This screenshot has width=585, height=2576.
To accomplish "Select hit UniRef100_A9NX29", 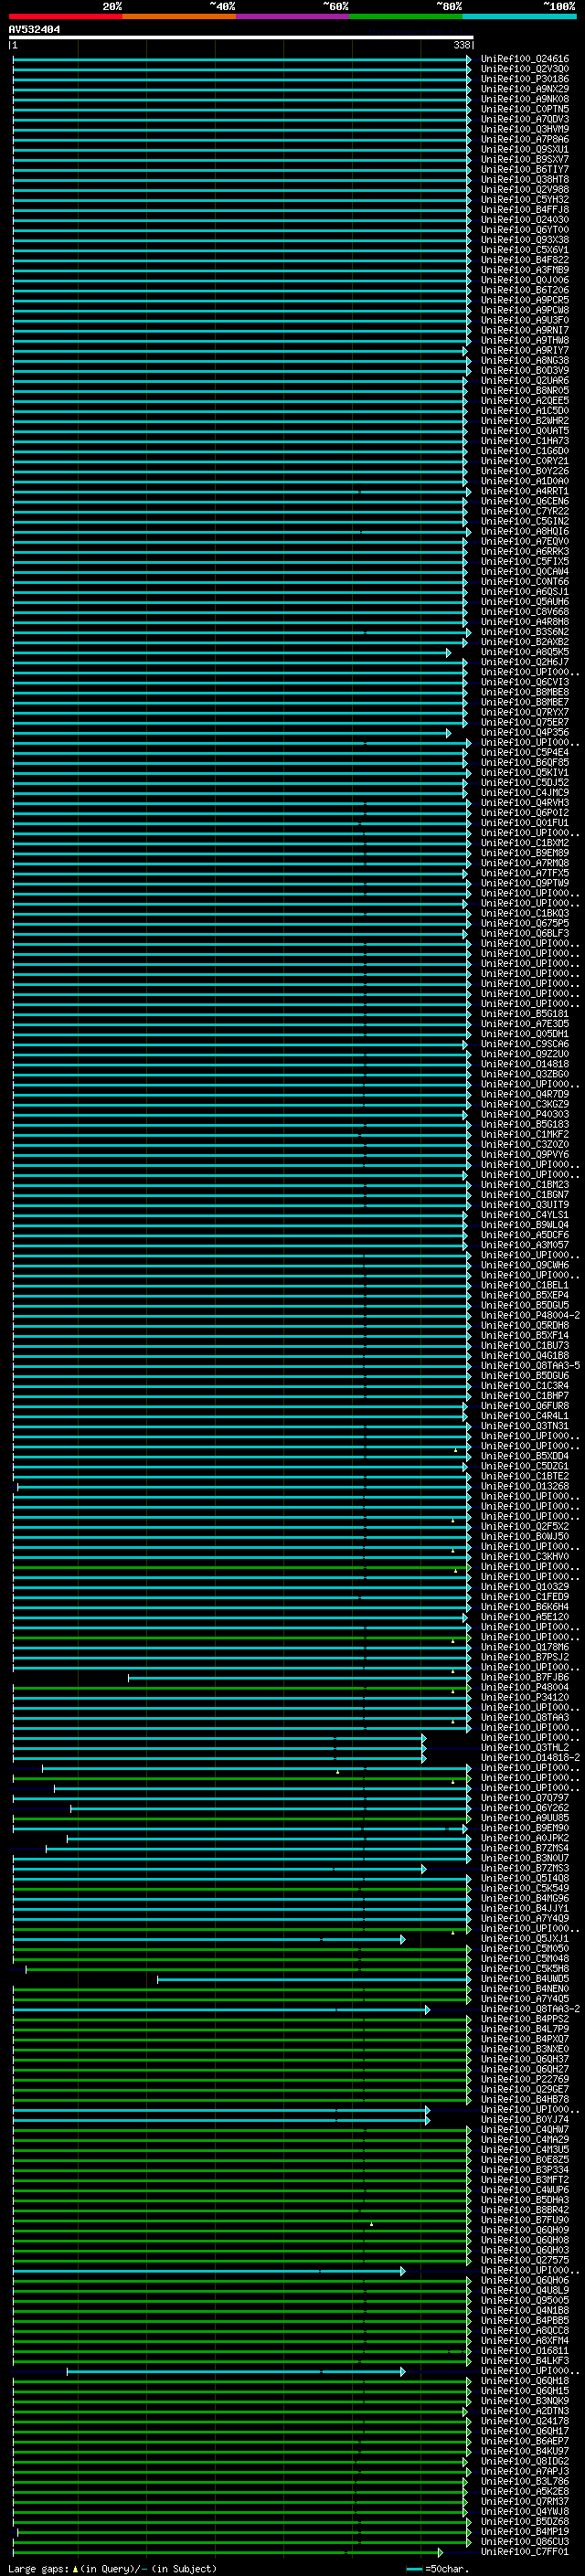I will 525,89.
